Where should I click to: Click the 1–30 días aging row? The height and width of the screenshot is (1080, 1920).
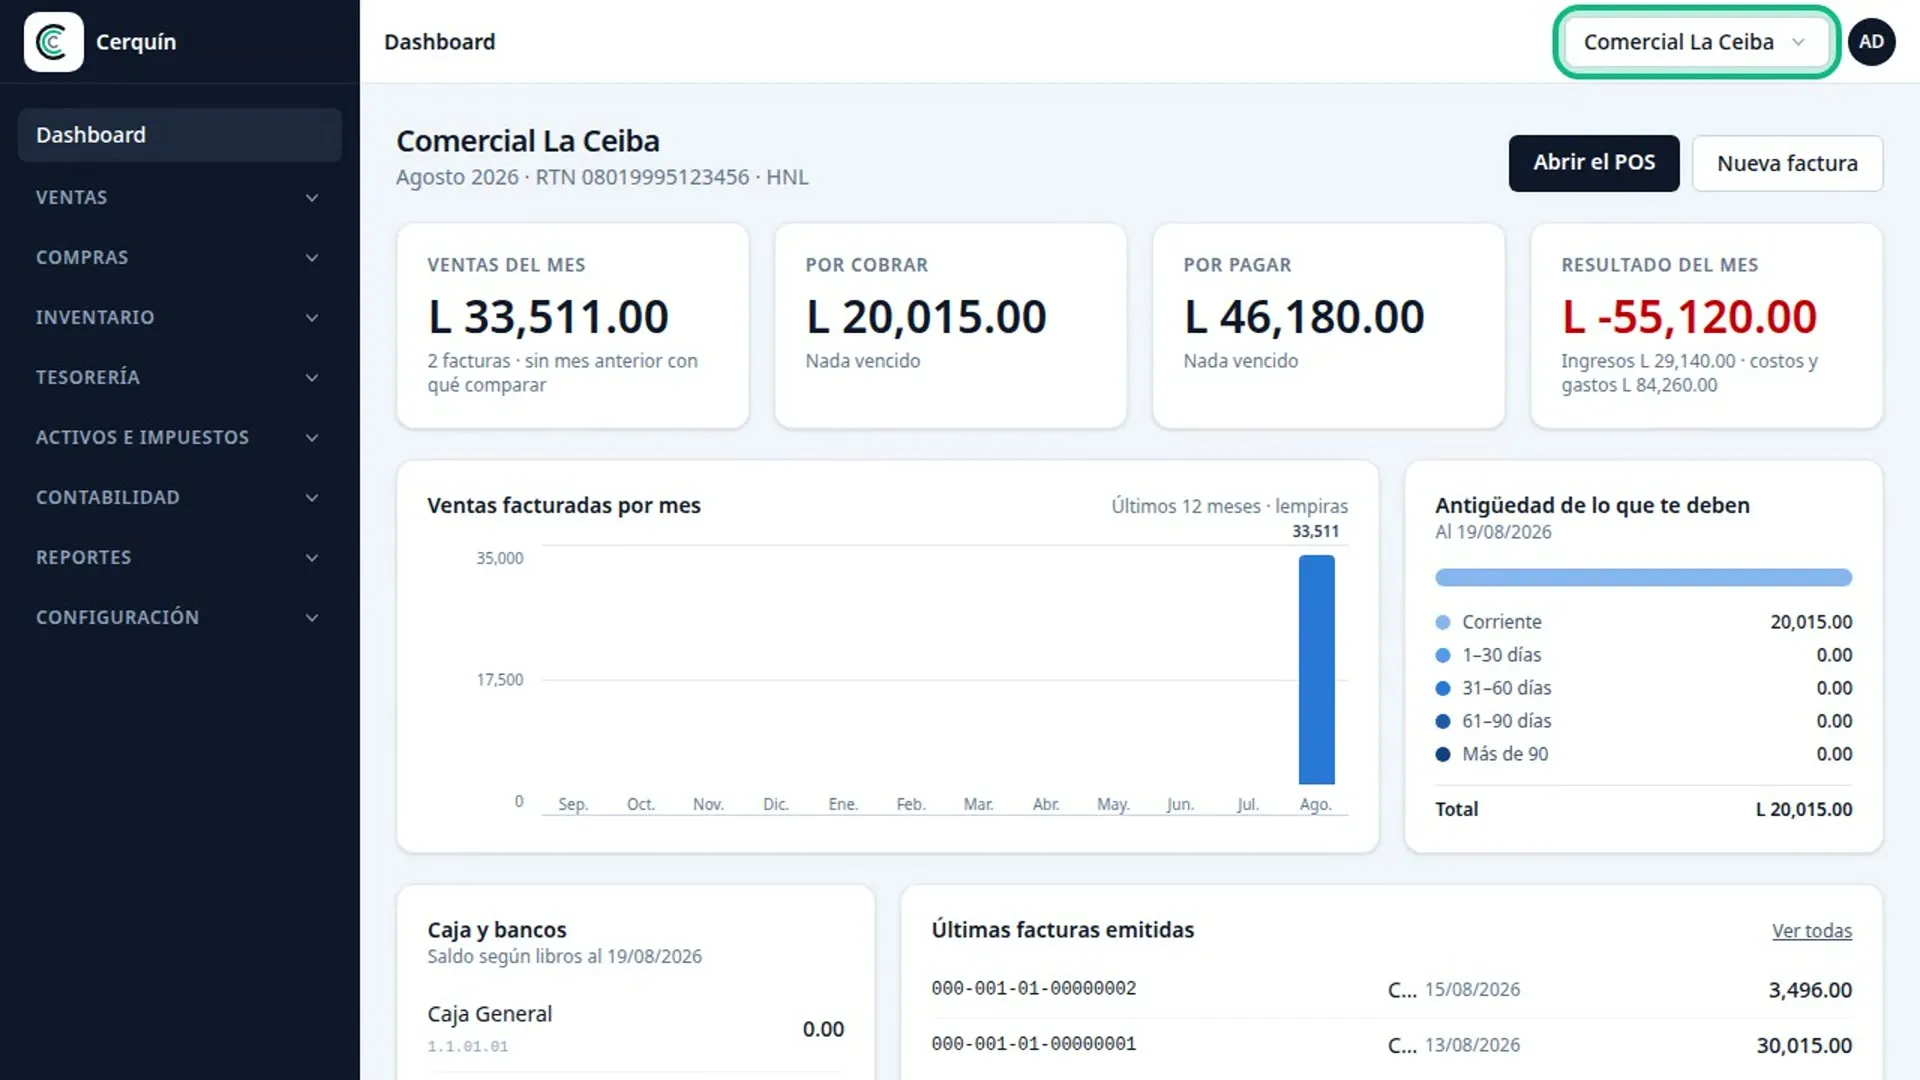pyautogui.click(x=1643, y=655)
